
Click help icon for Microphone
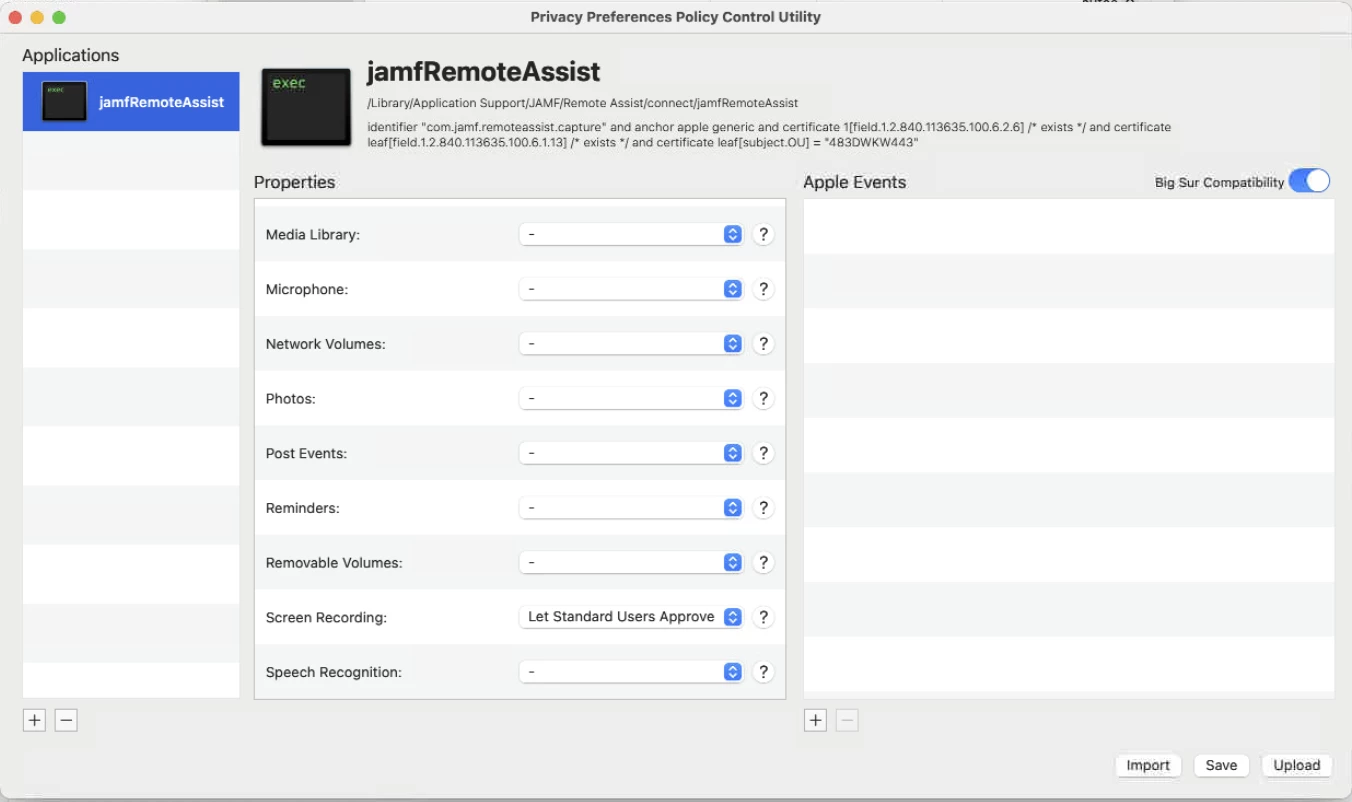coord(763,289)
